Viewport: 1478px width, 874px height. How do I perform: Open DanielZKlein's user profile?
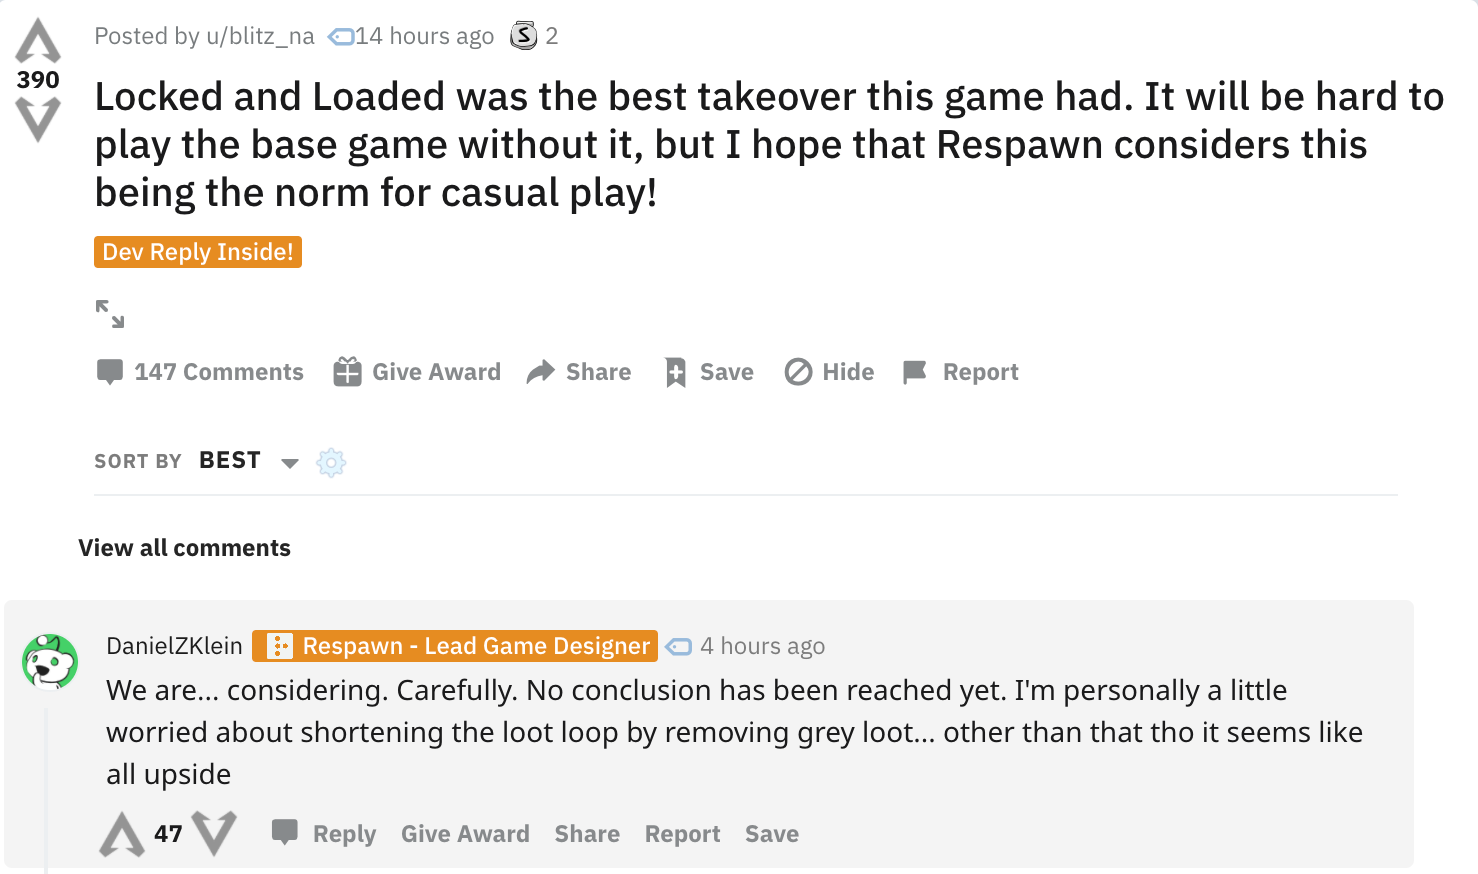pos(174,646)
